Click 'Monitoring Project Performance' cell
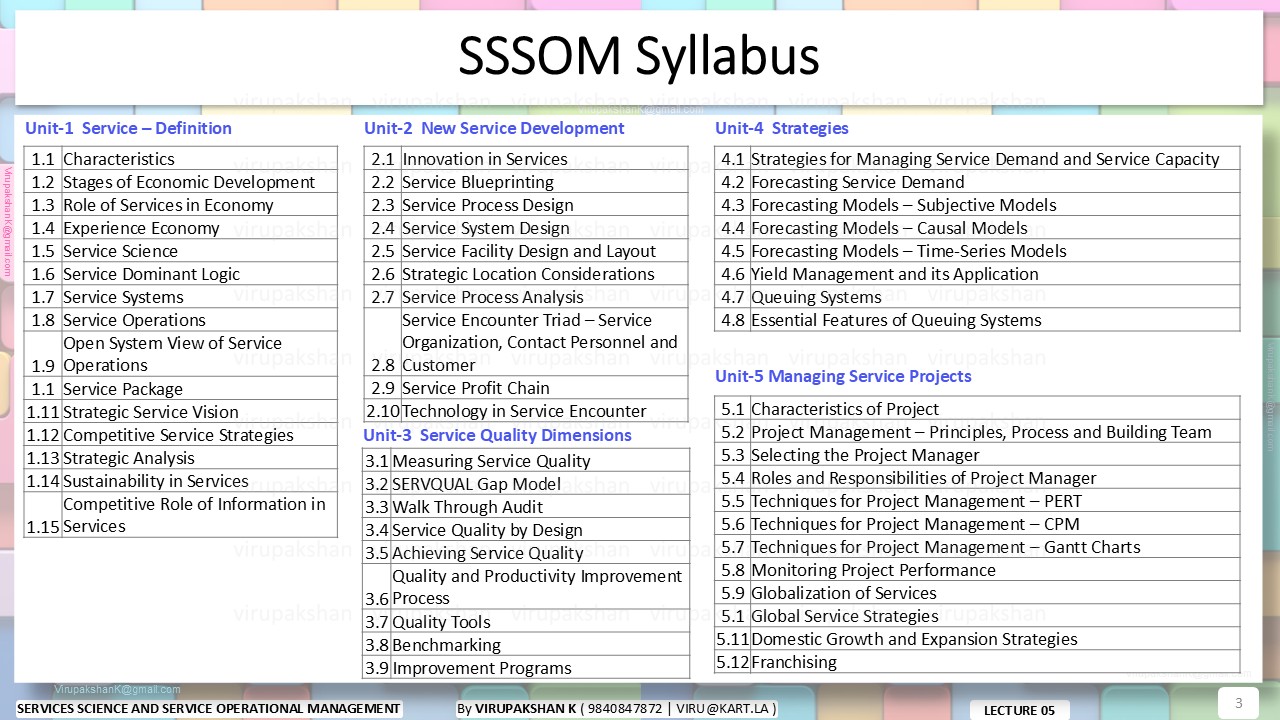The width and height of the screenshot is (1280, 720). coord(995,569)
